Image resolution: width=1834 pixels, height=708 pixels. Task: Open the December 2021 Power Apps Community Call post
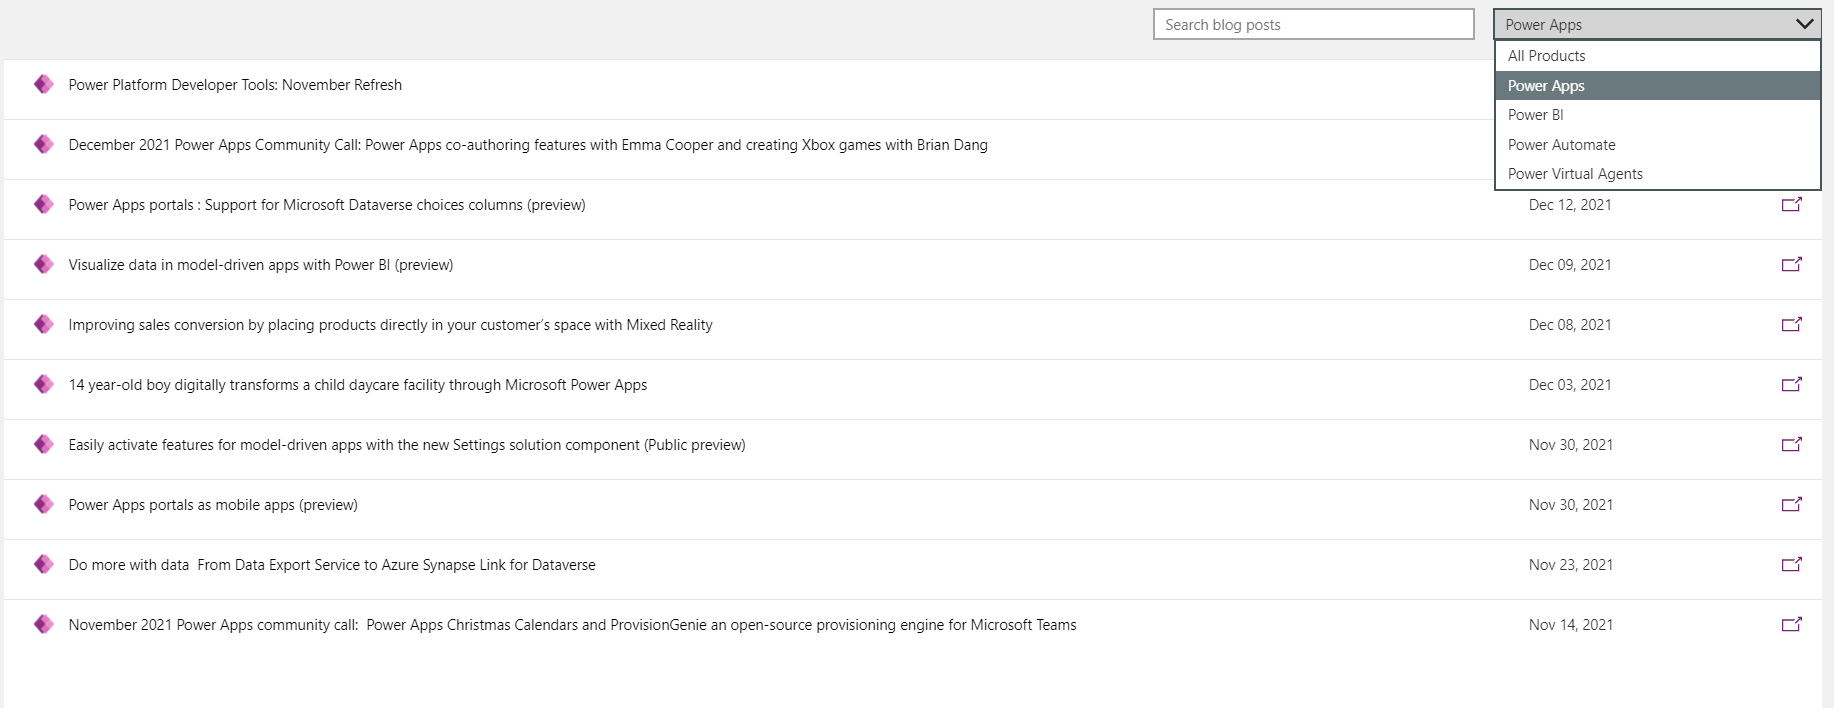tap(528, 144)
